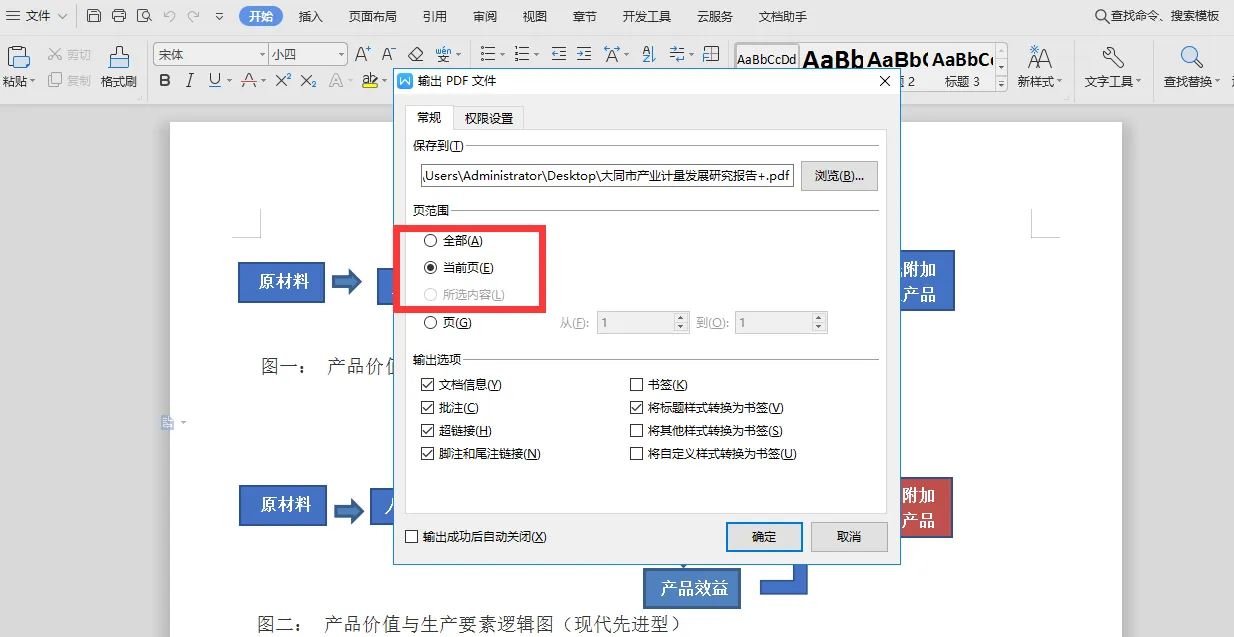1234x637 pixels.
Task: Click the New Style (新样式) icon
Action: click(x=1040, y=57)
